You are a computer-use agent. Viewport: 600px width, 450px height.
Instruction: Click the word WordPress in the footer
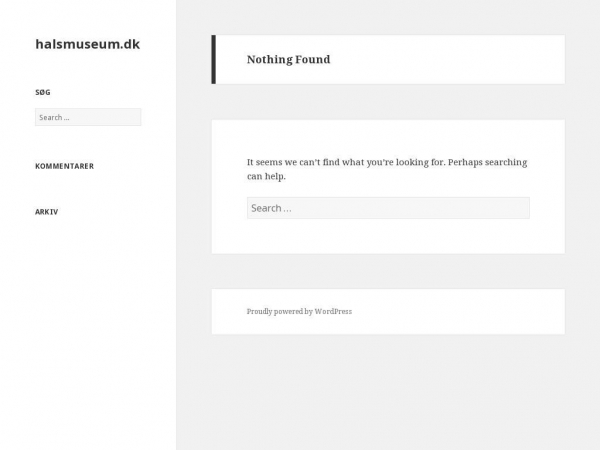click(333, 311)
